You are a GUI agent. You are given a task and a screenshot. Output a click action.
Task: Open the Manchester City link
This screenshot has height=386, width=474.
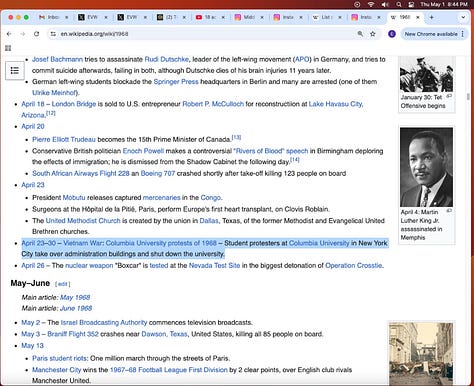pos(56,370)
